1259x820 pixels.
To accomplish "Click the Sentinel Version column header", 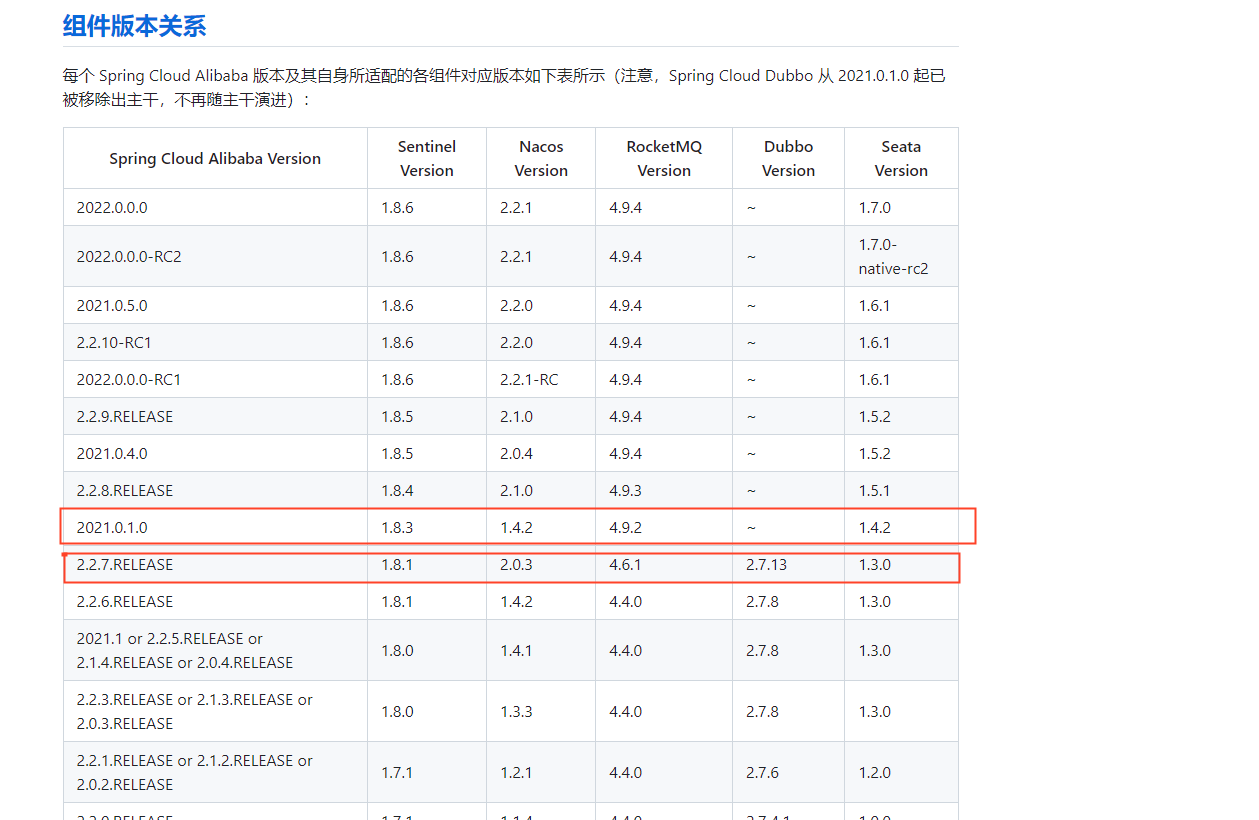I will [427, 158].
